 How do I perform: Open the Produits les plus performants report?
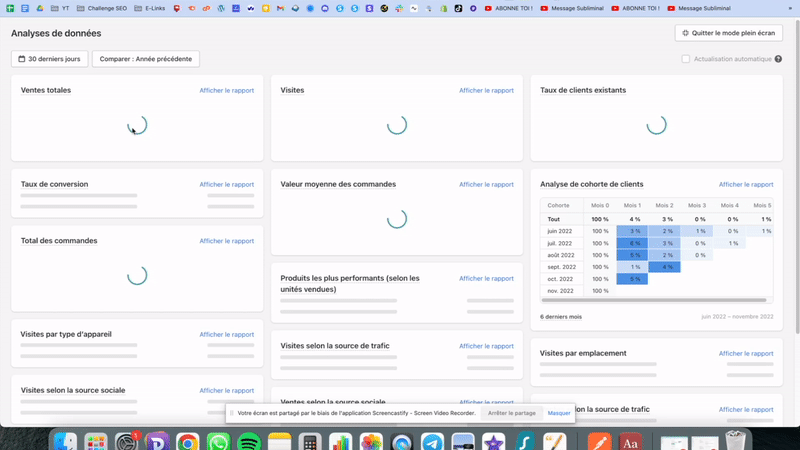tap(486, 279)
